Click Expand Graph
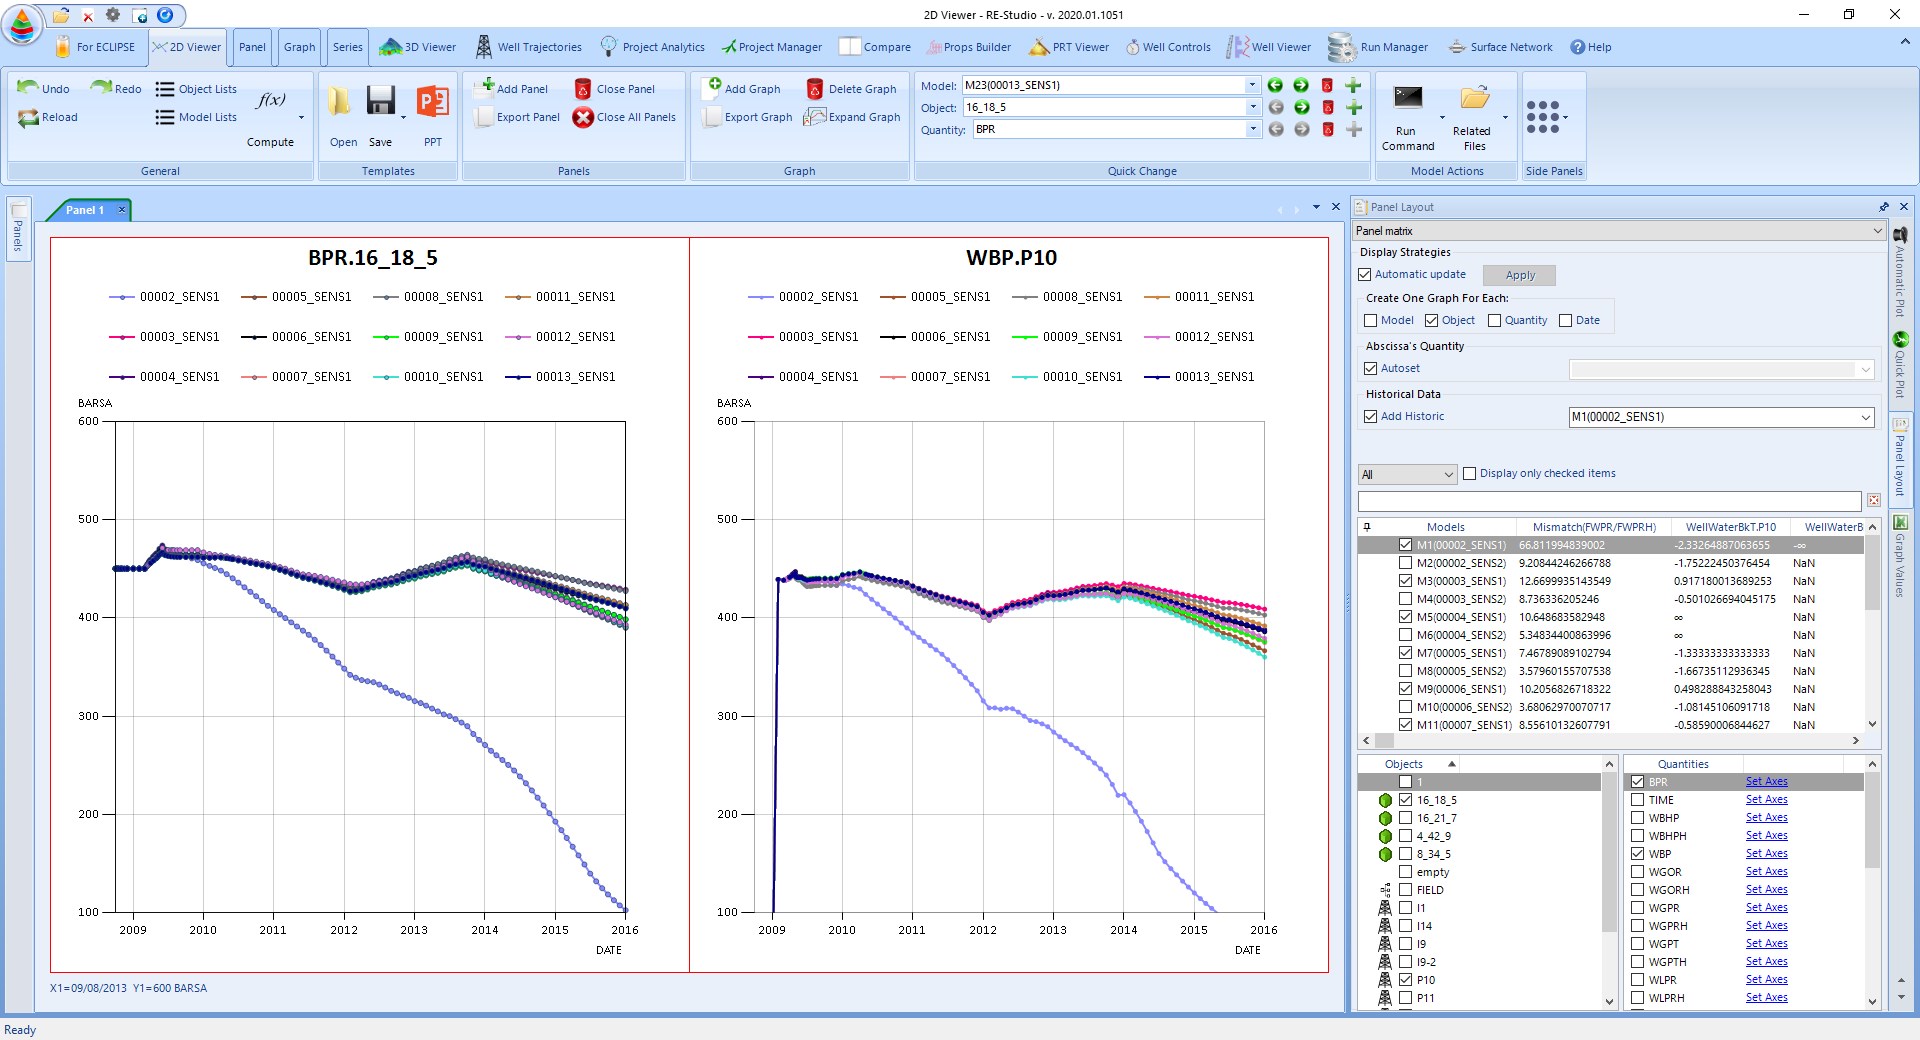Image resolution: width=1920 pixels, height=1040 pixels. pyautogui.click(x=853, y=117)
